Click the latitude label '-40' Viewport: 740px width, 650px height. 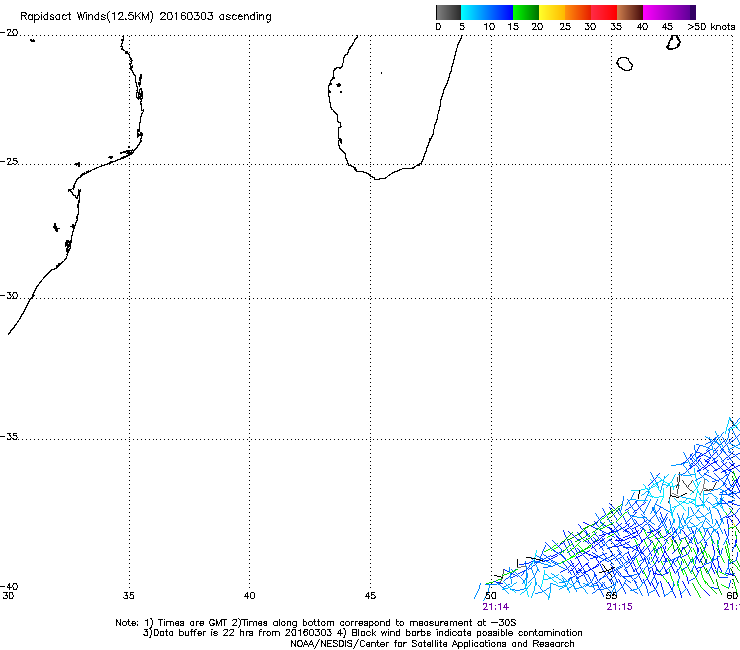[x=9, y=586]
